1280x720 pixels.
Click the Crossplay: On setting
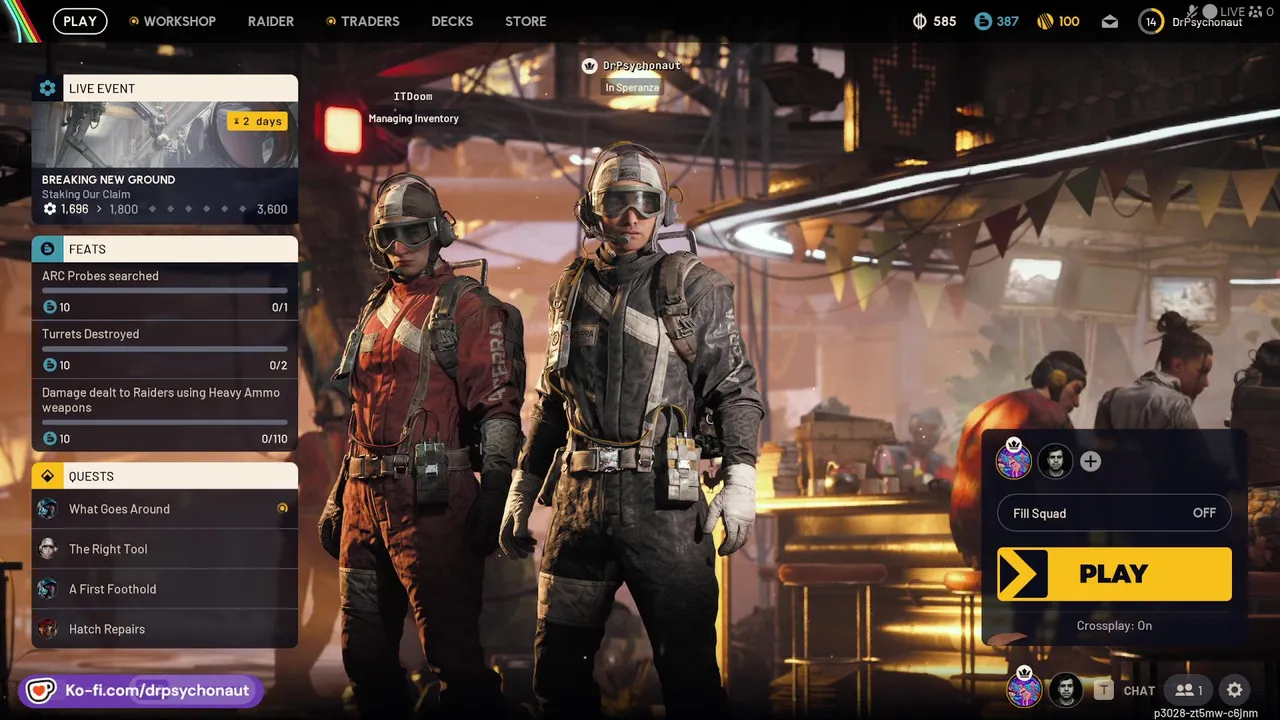tap(1114, 626)
